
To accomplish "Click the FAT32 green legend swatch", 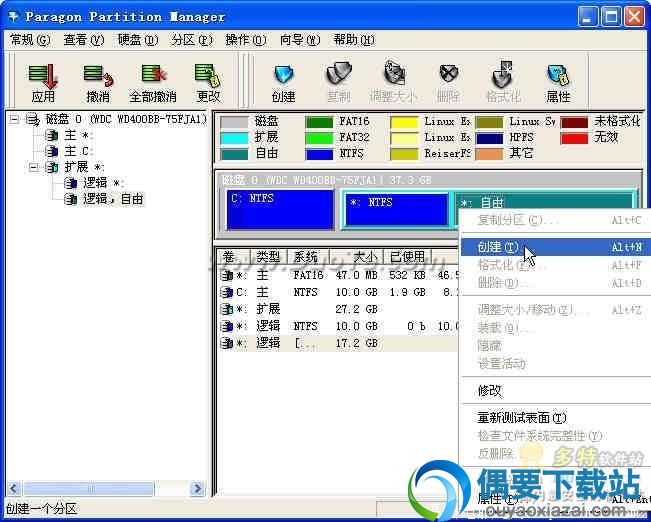I will [319, 137].
